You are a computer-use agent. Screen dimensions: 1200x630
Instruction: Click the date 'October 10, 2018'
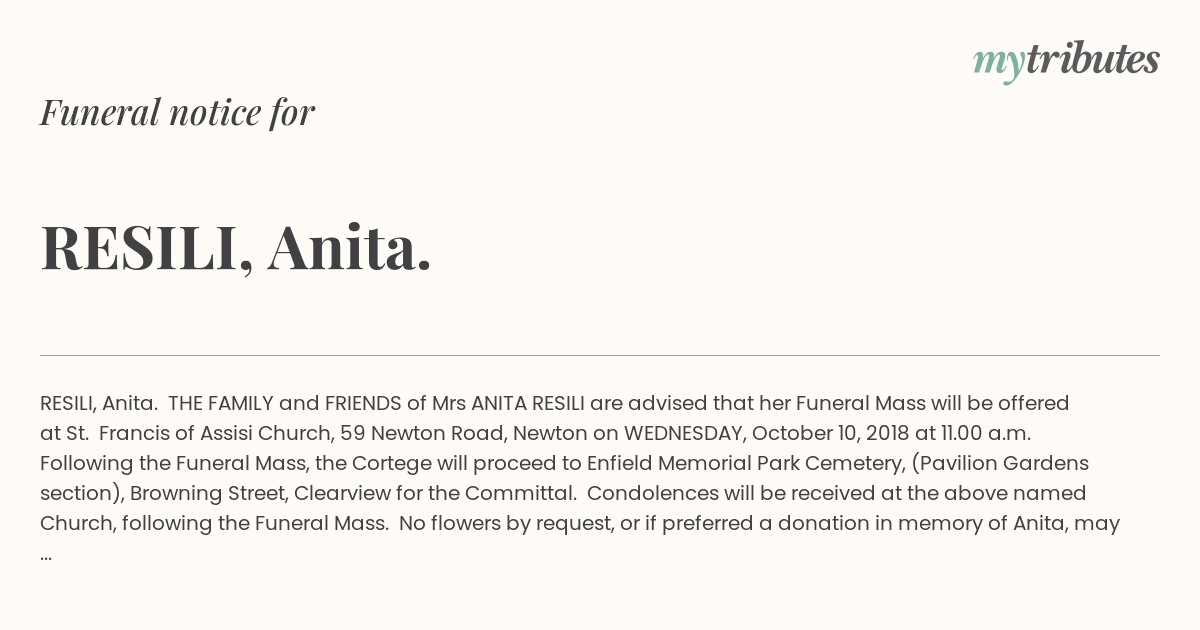[x=830, y=433]
